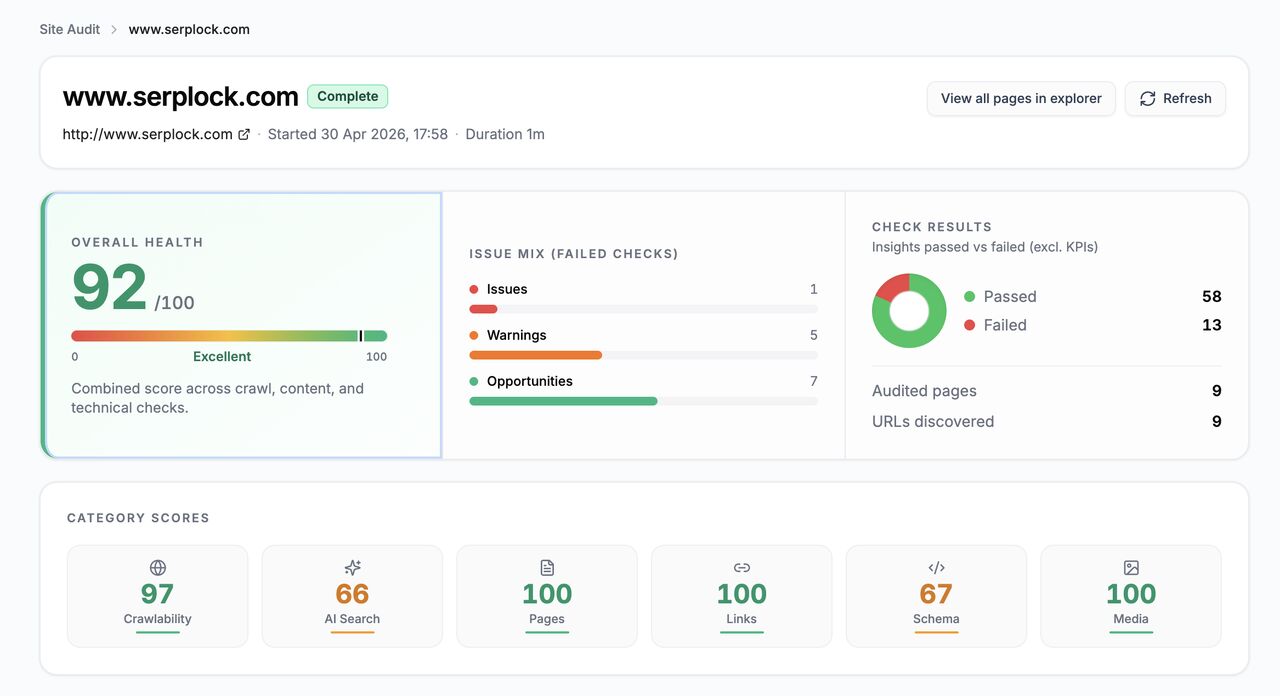Click the Links chain icon
The height and width of the screenshot is (696, 1280).
coord(742,567)
